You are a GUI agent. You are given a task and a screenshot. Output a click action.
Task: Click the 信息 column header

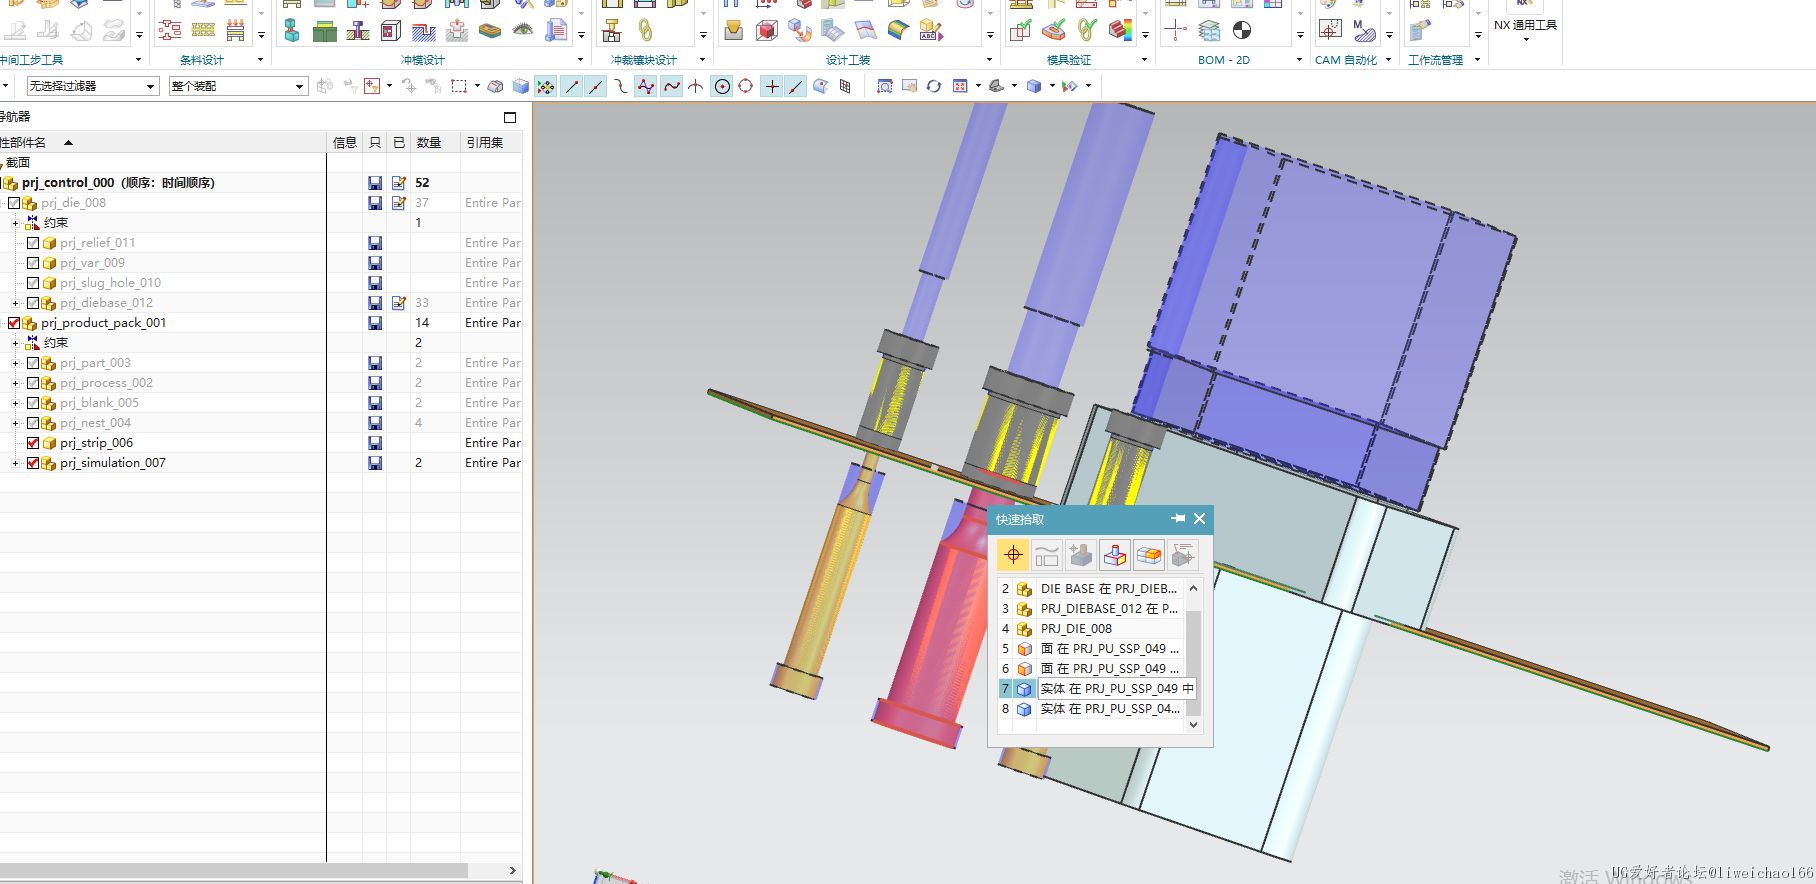coord(345,143)
